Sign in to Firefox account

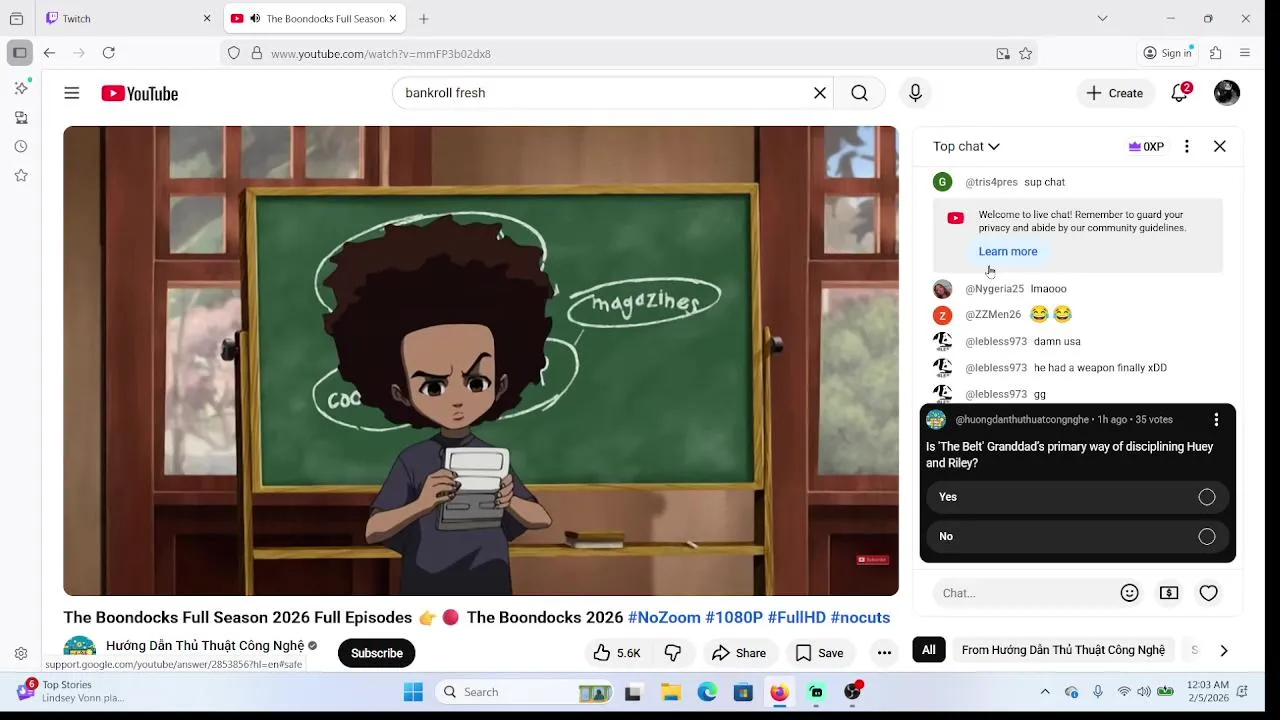1168,53
